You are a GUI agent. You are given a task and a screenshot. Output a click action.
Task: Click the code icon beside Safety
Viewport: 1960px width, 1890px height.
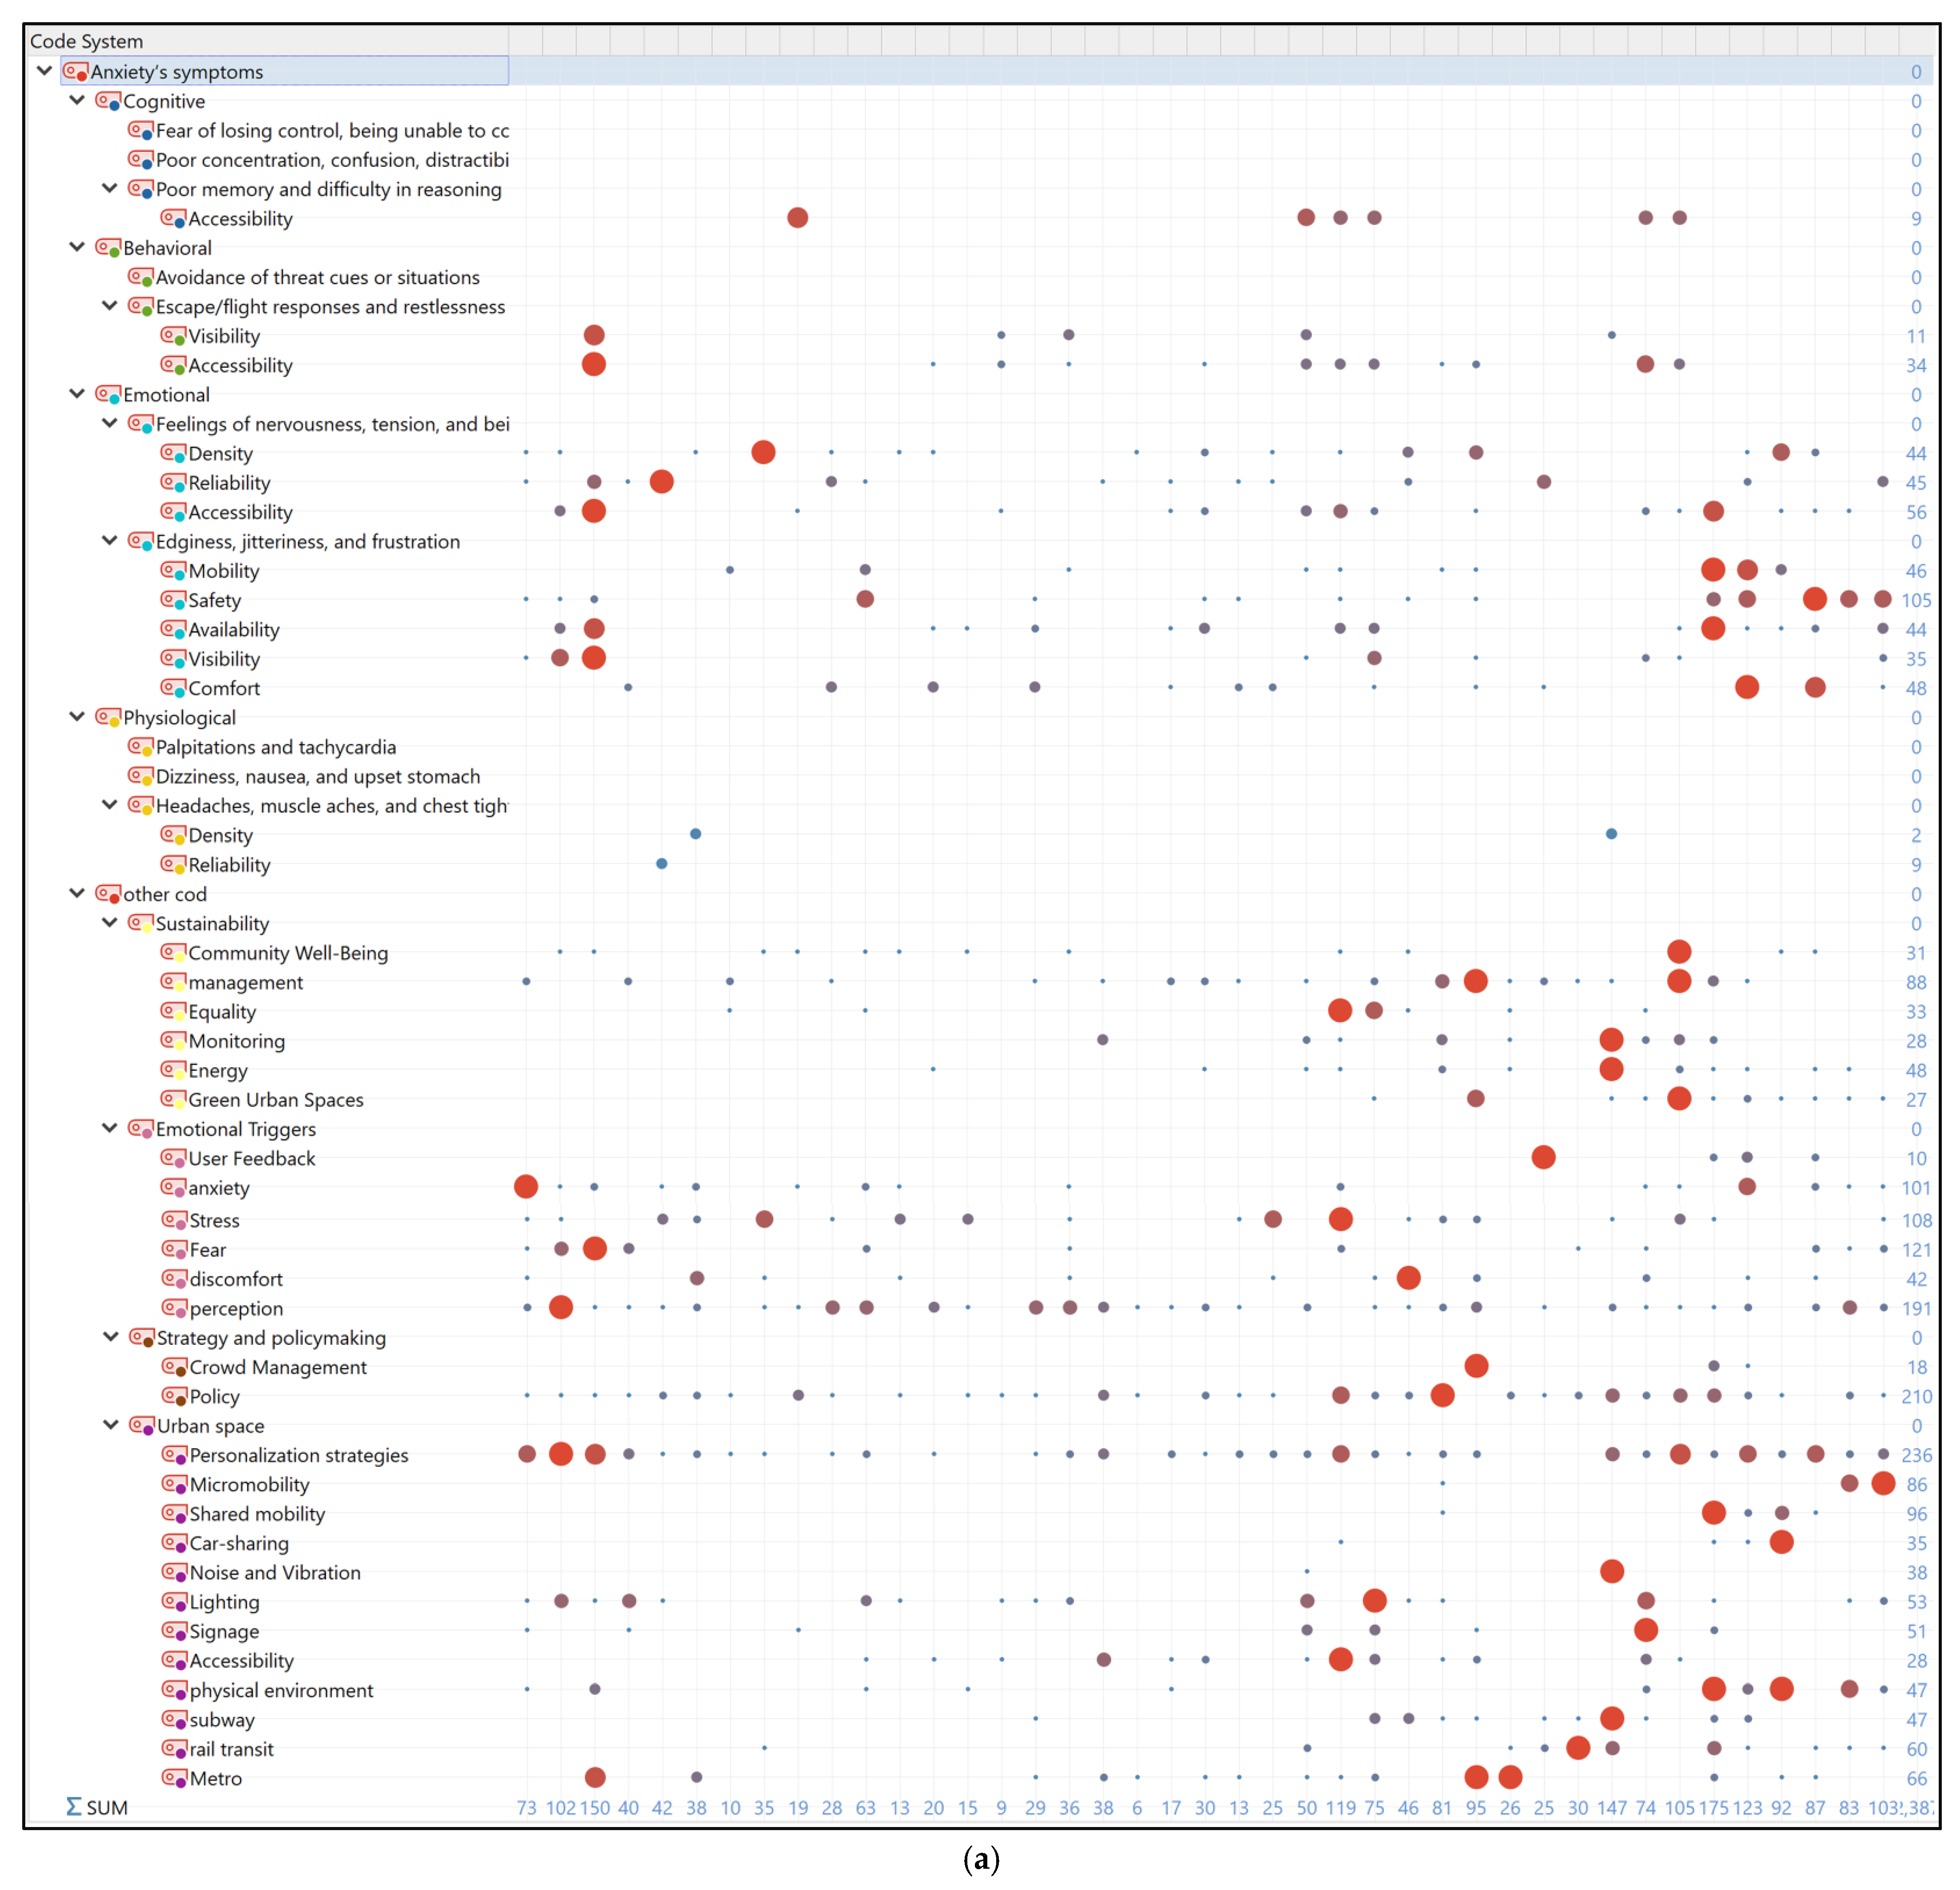click(x=173, y=600)
